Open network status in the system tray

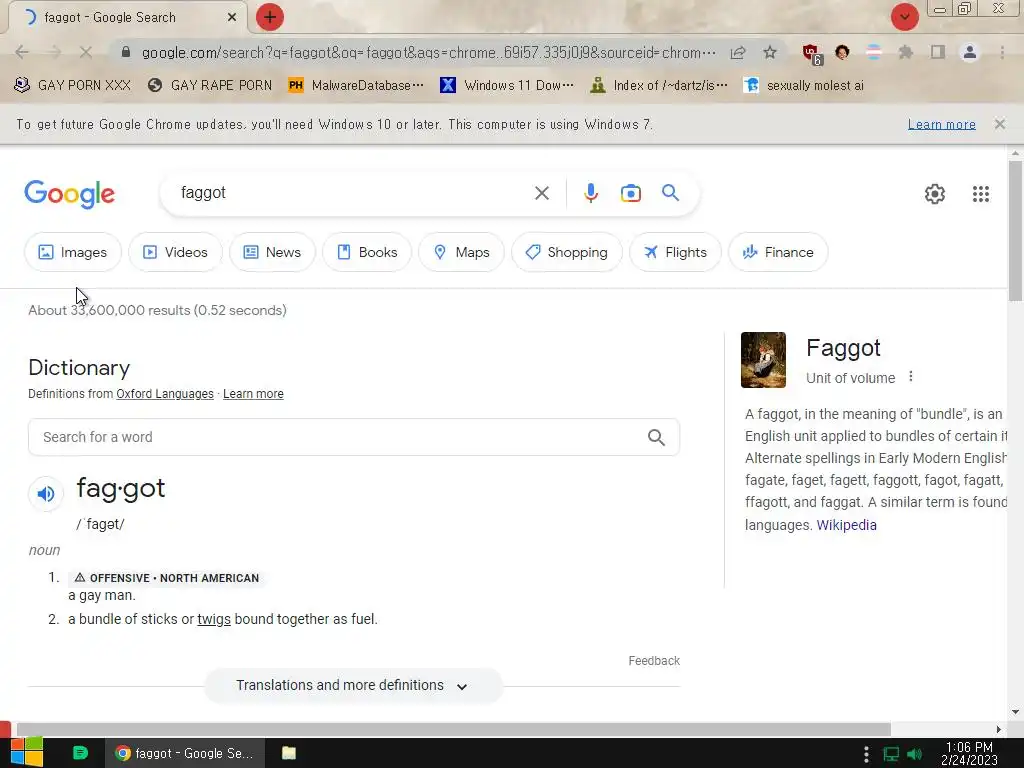point(891,754)
